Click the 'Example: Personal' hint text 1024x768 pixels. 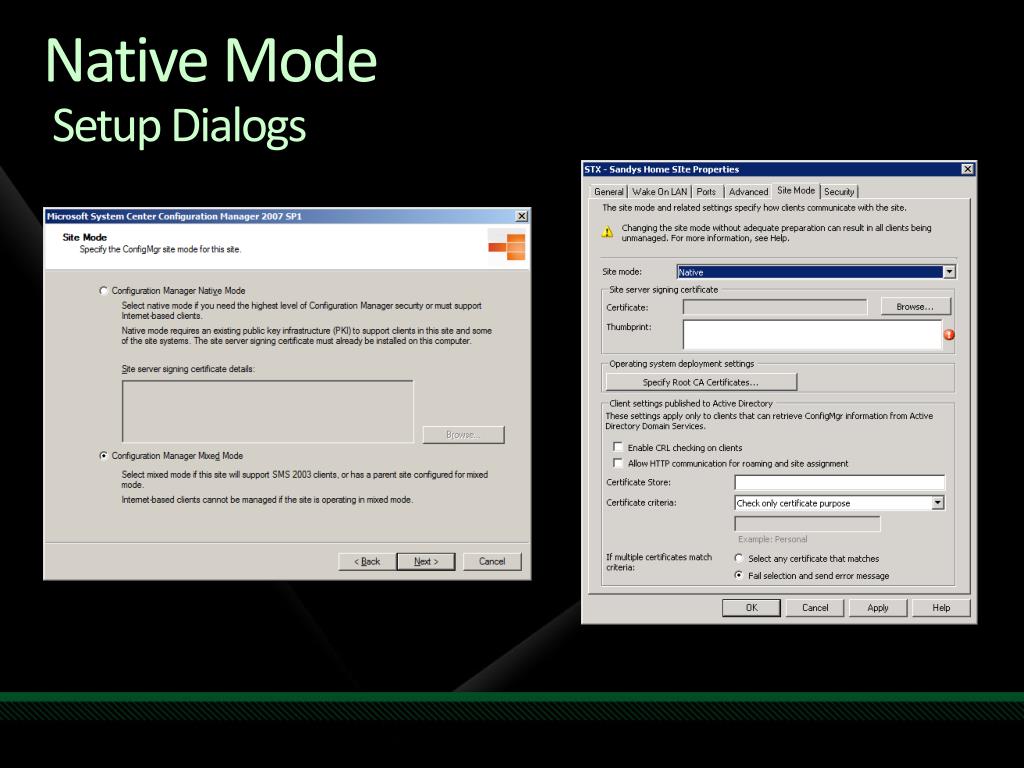[x=773, y=539]
